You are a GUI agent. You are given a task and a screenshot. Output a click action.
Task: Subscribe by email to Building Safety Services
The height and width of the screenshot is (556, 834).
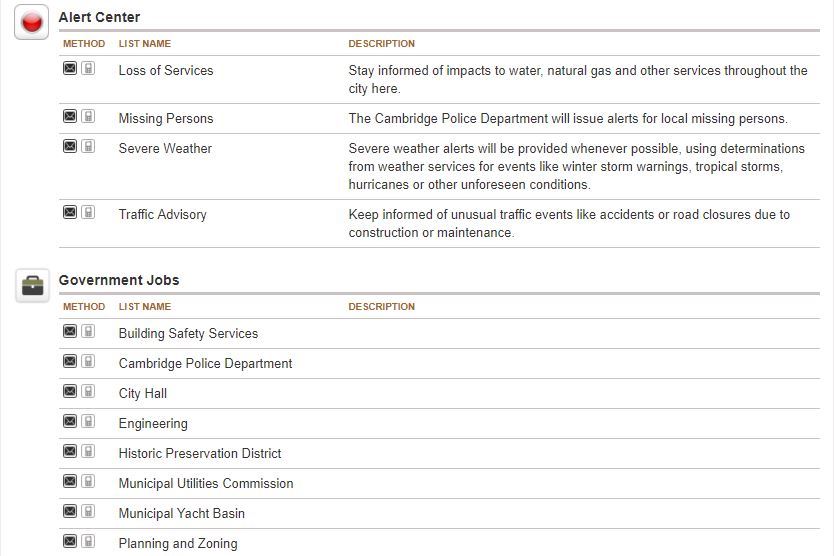[x=70, y=331]
